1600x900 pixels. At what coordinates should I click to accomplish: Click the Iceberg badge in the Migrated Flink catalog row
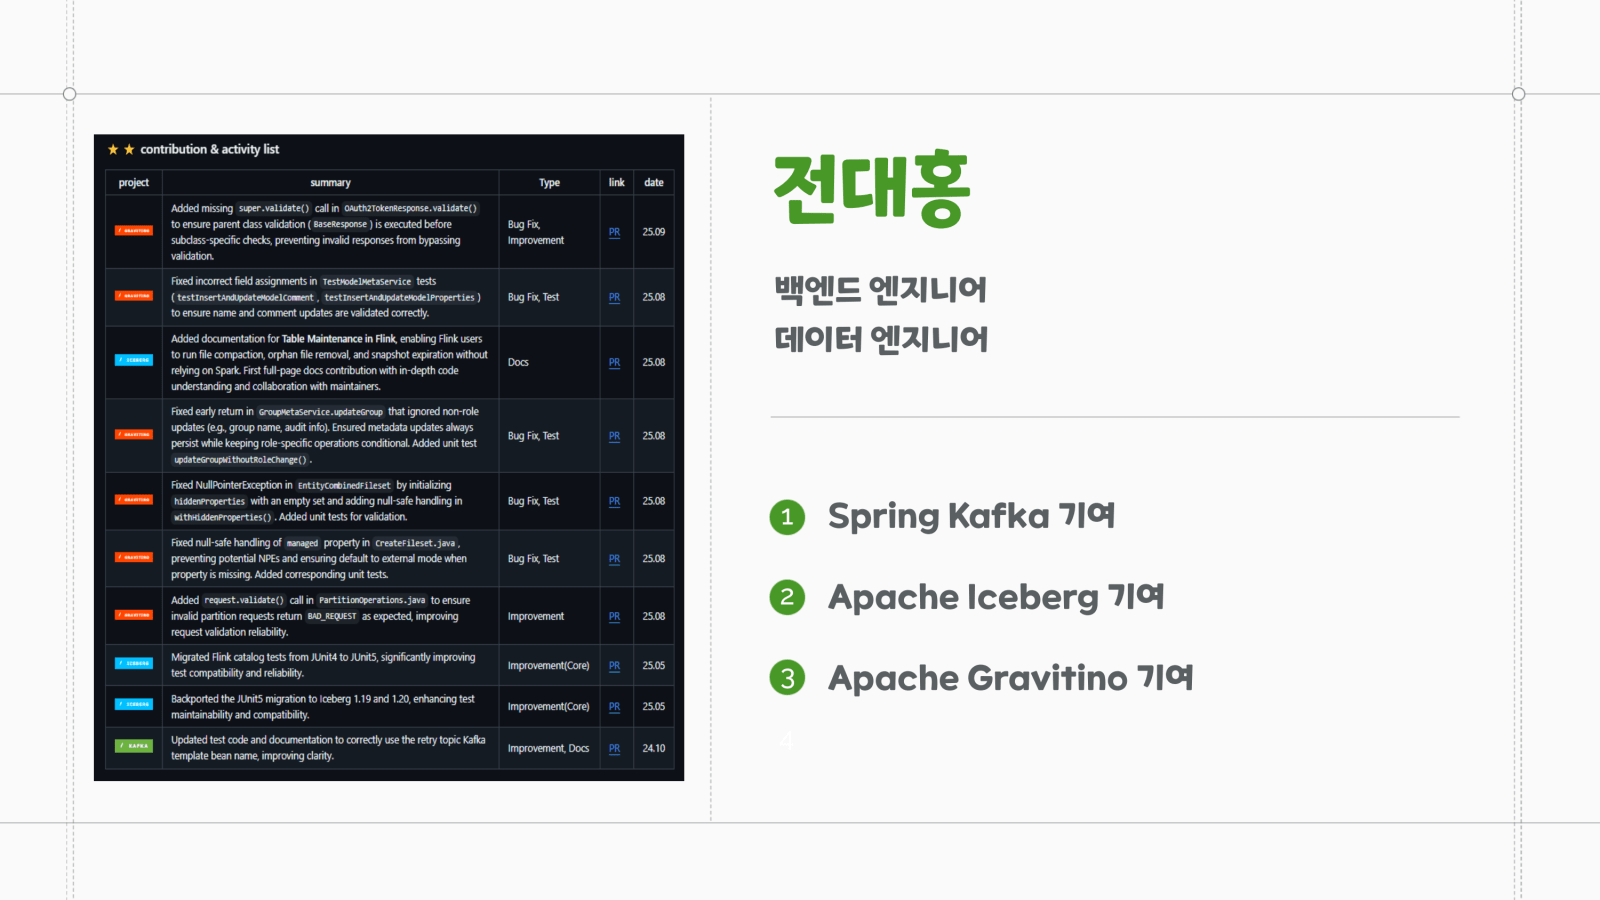(133, 663)
